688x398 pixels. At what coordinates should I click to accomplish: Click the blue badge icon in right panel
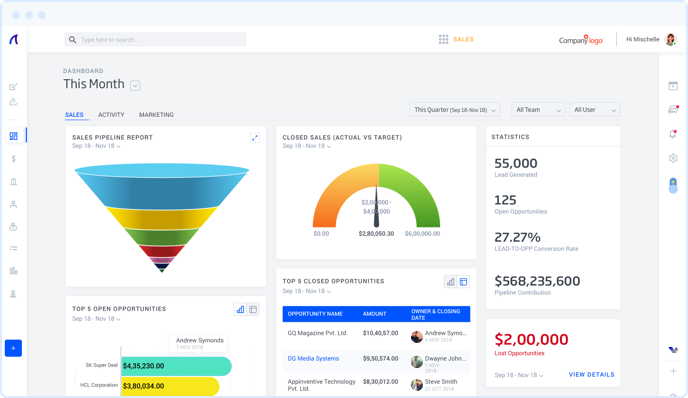(673, 185)
